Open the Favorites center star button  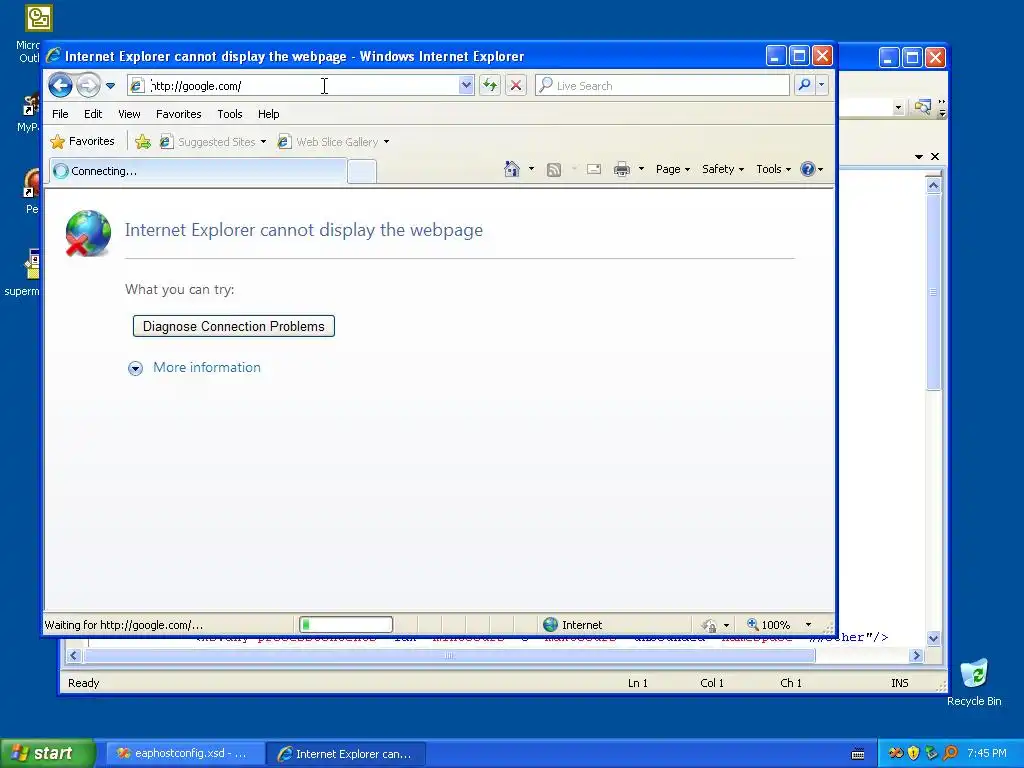tap(83, 142)
